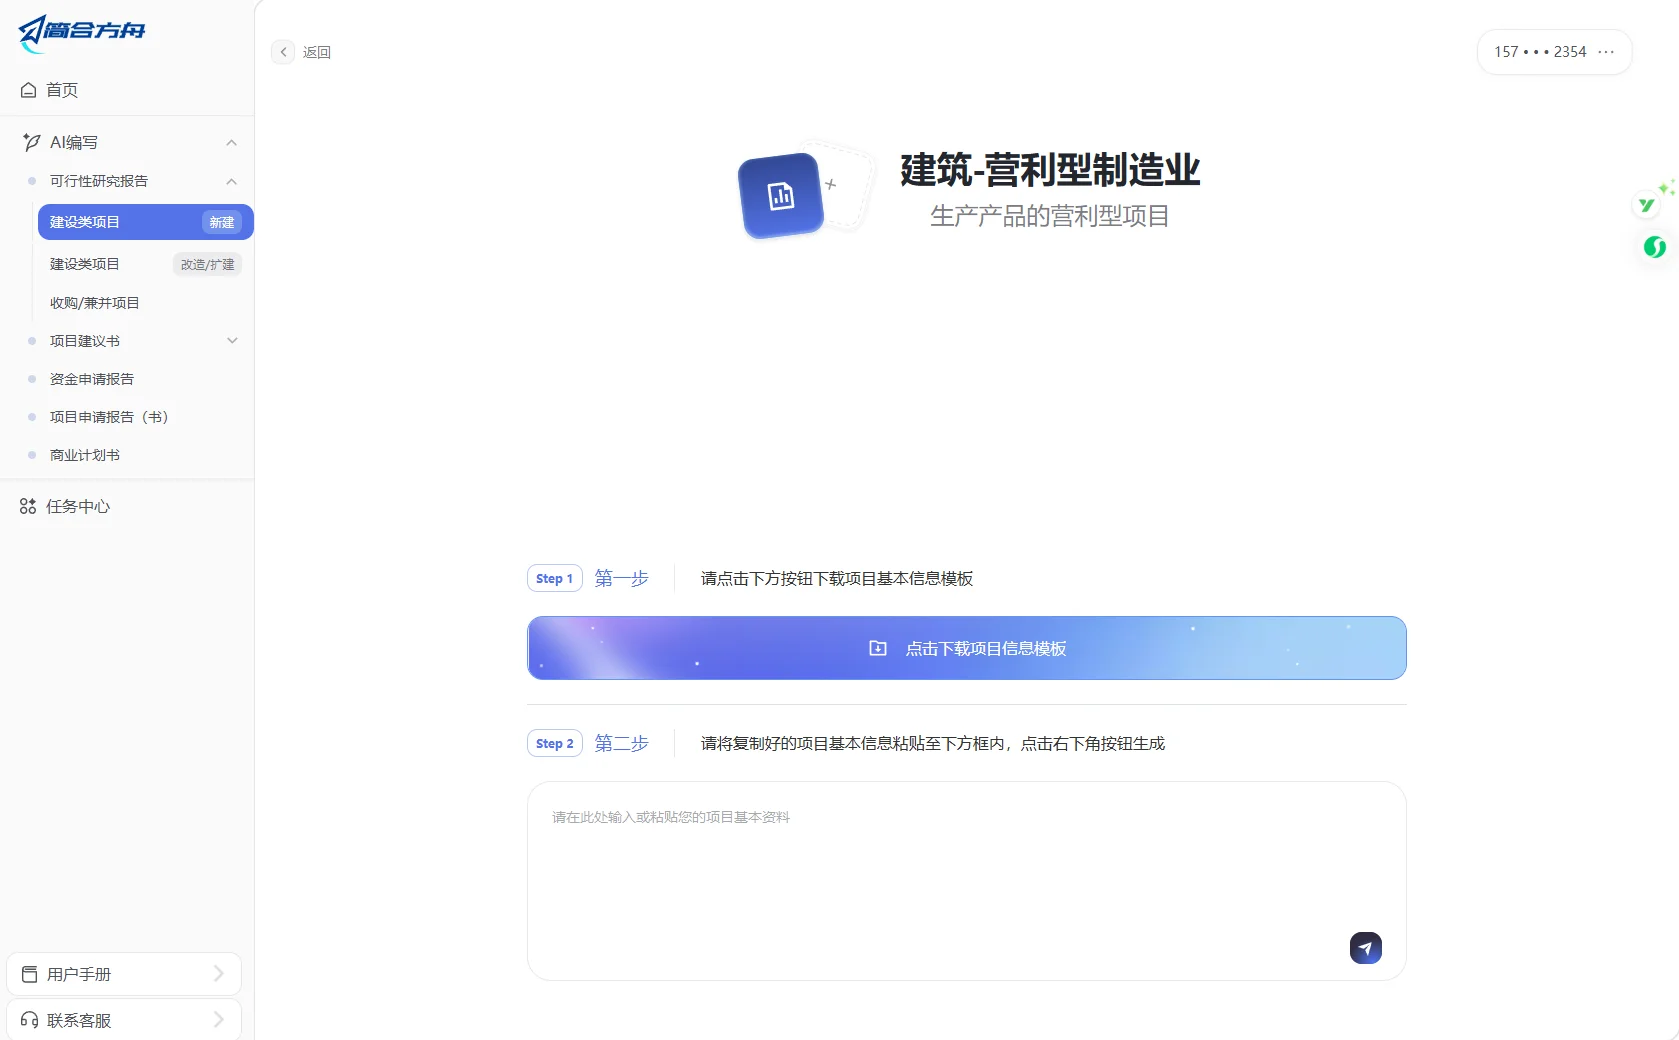This screenshot has width=1679, height=1040.
Task: Open the floating green S service icon
Action: pos(1654,247)
